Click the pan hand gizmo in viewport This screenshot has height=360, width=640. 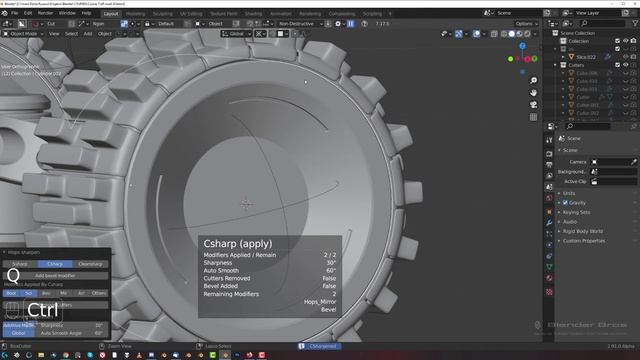[x=533, y=93]
